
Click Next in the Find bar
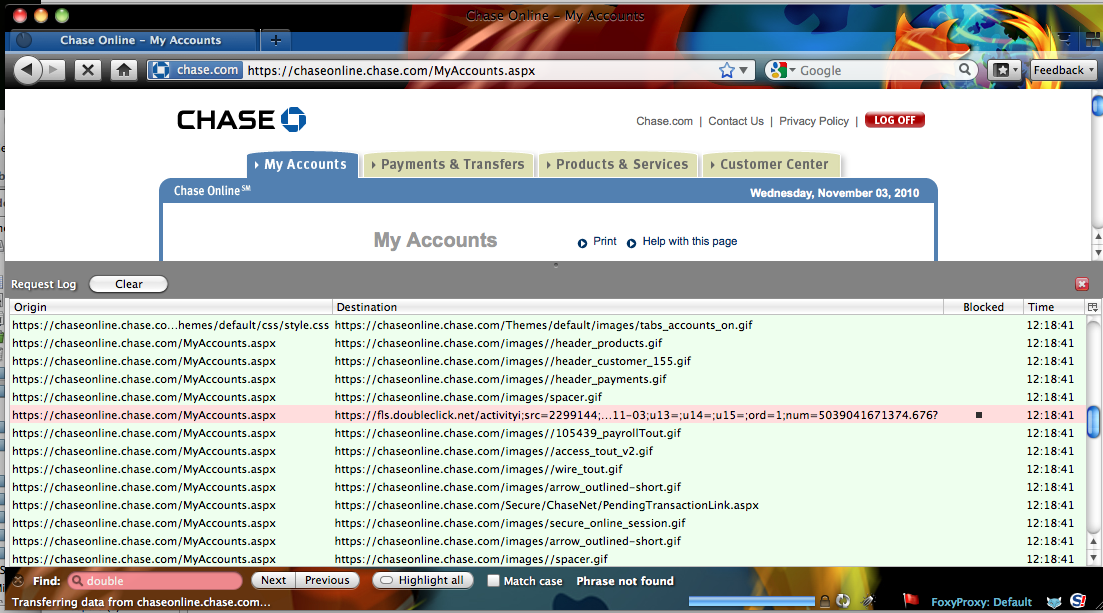click(x=274, y=581)
